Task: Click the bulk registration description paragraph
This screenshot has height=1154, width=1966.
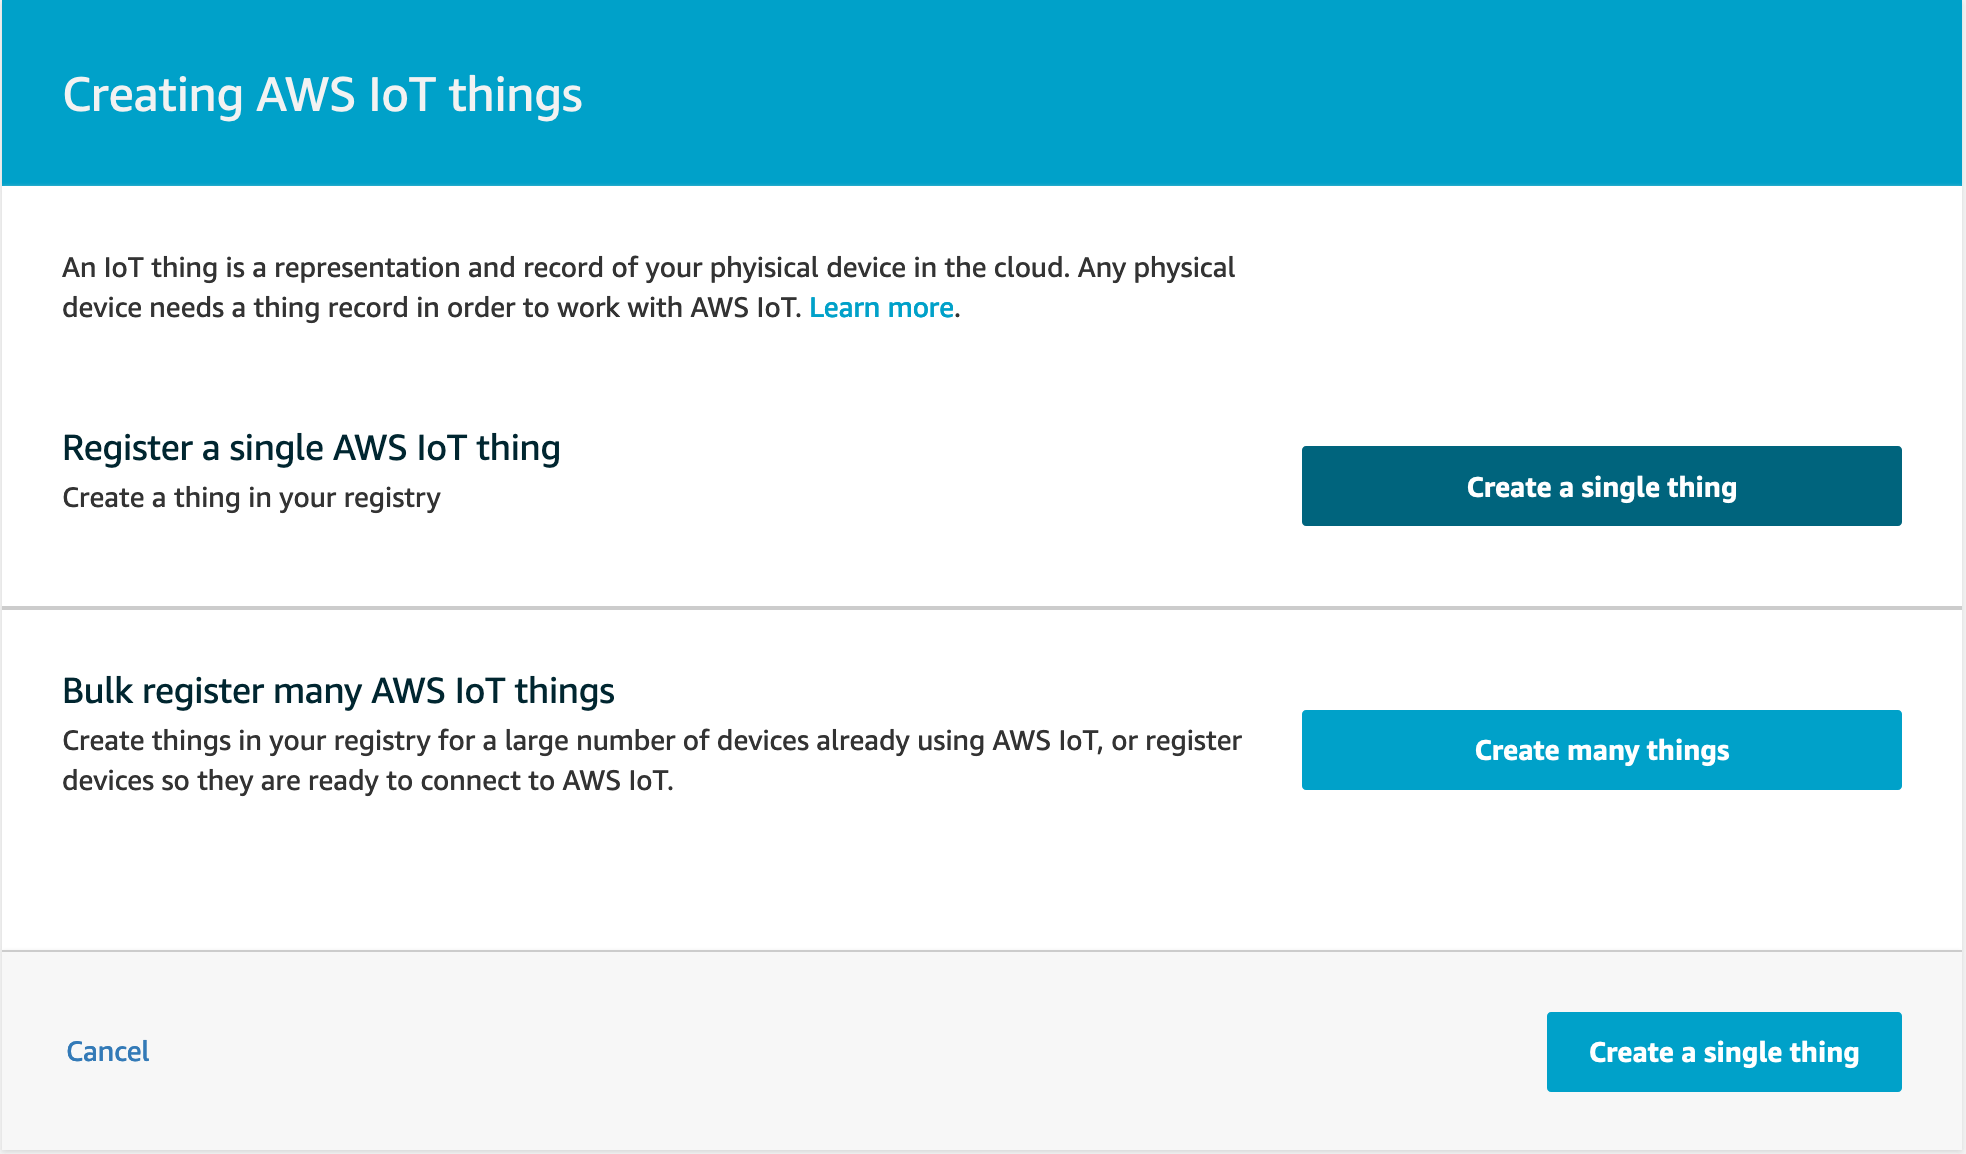Action: coord(651,761)
